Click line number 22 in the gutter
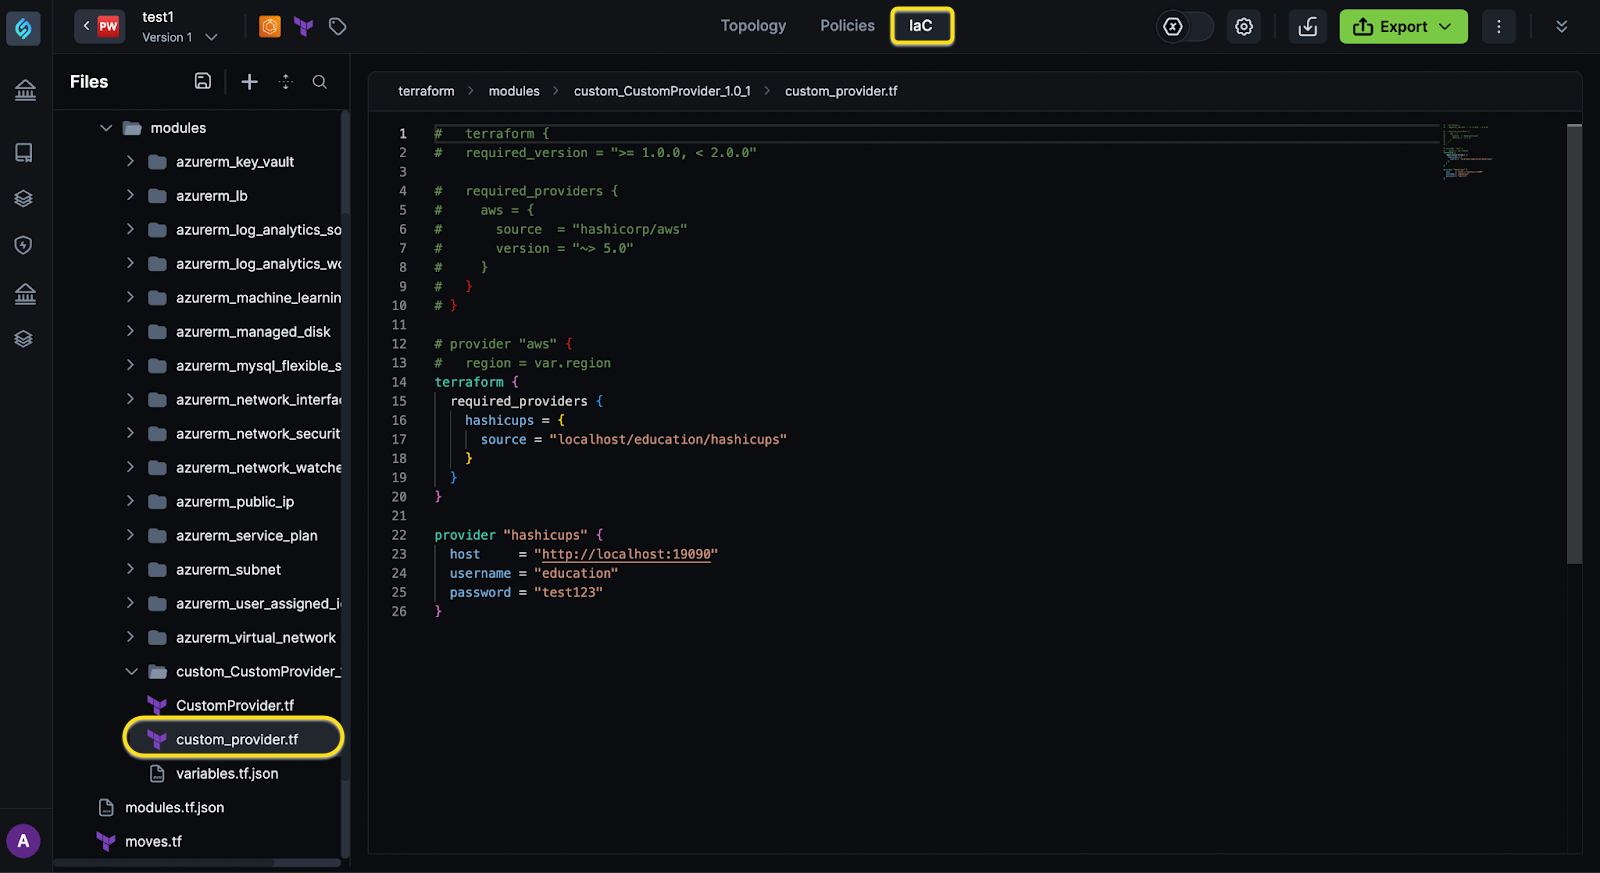Image resolution: width=1600 pixels, height=873 pixels. (x=399, y=535)
